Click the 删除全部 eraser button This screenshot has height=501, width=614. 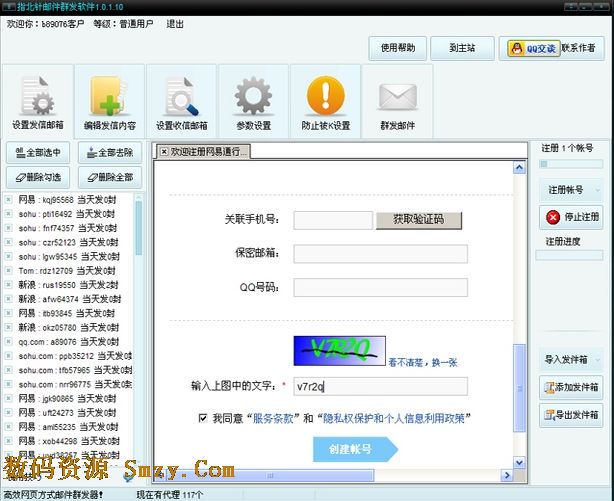pos(110,177)
